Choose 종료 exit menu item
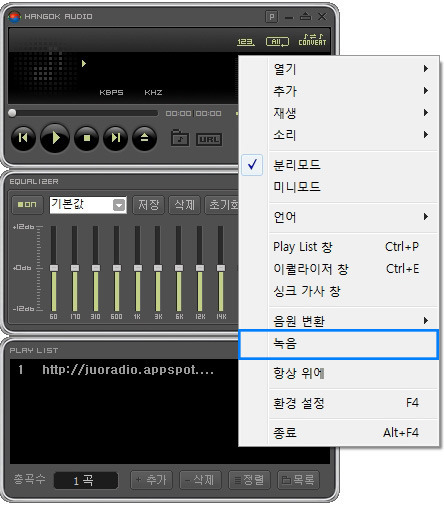This screenshot has height=508, width=444. click(339, 433)
